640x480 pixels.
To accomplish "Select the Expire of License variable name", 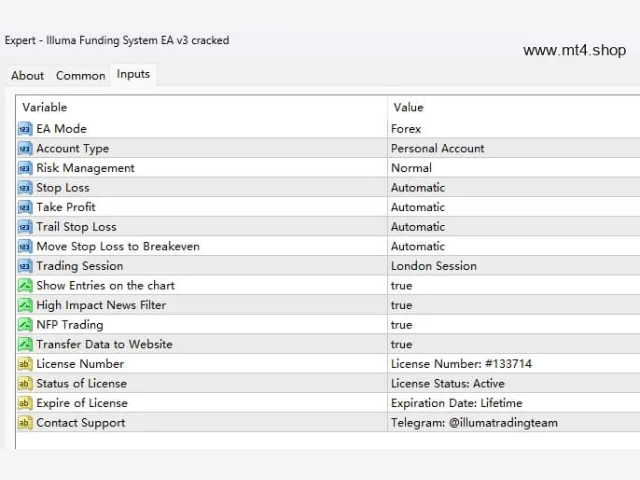I will pyautogui.click(x=82, y=403).
